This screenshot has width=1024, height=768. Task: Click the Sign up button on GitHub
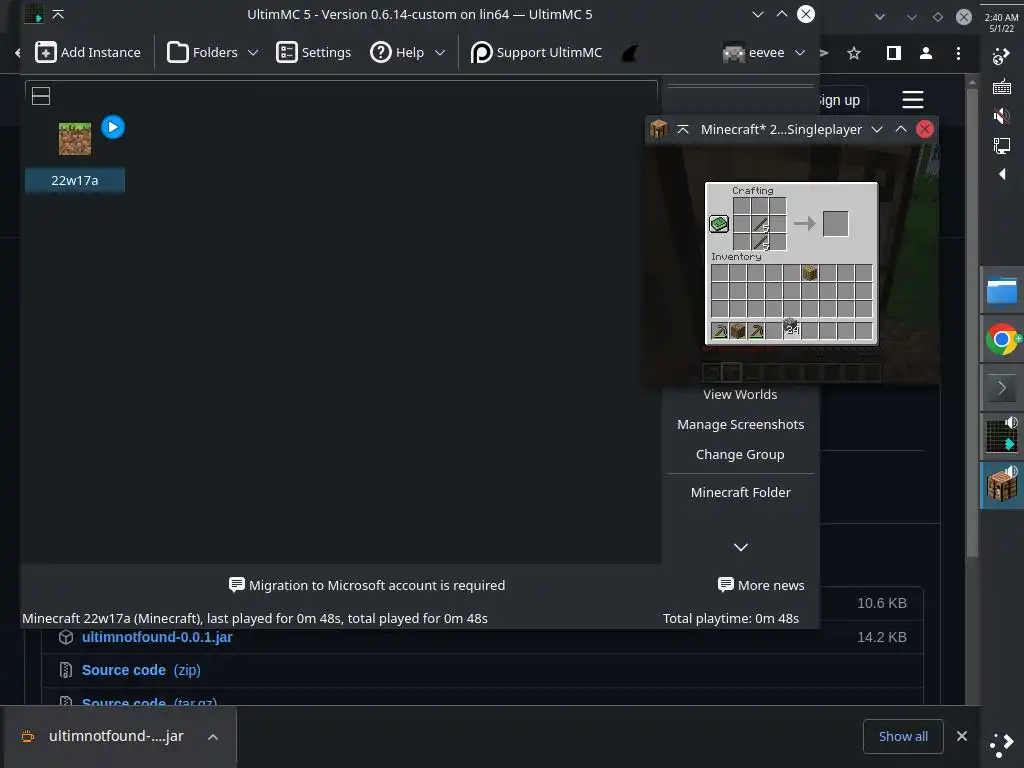click(840, 100)
